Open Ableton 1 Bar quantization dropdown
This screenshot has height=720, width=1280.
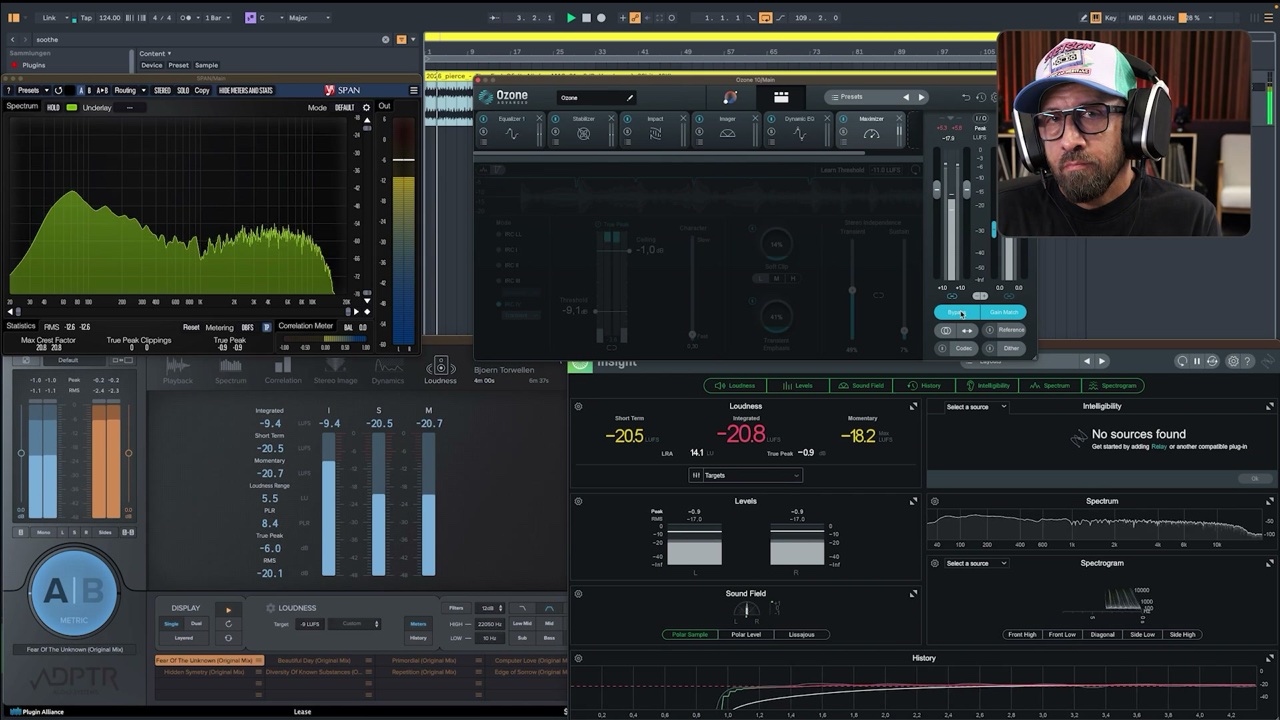click(217, 18)
